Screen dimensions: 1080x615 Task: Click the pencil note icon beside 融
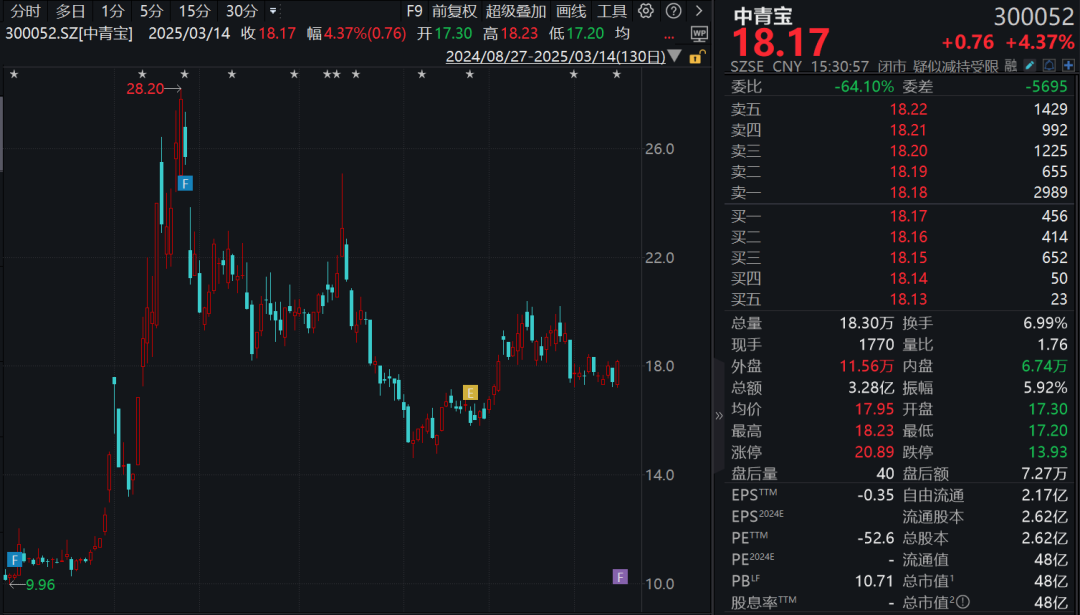click(1029, 66)
